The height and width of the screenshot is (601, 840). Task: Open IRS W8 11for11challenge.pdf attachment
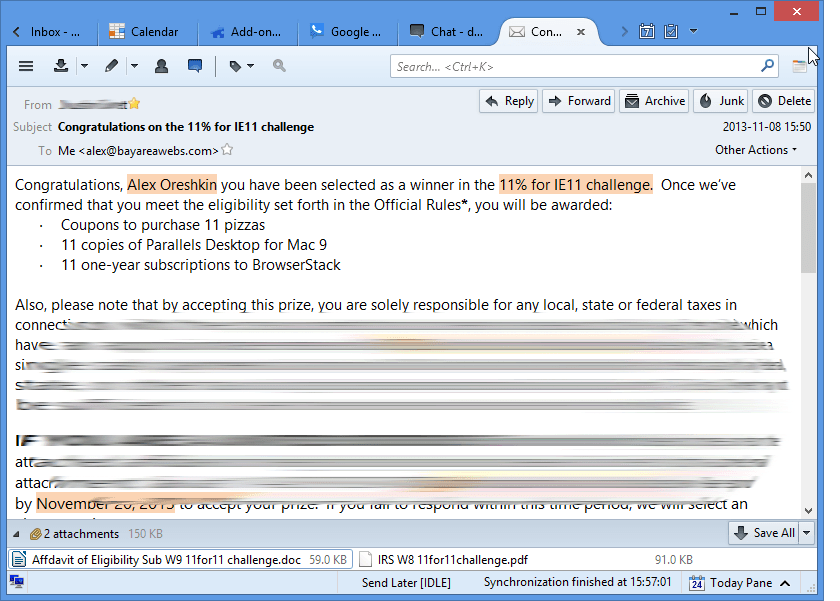click(526, 560)
